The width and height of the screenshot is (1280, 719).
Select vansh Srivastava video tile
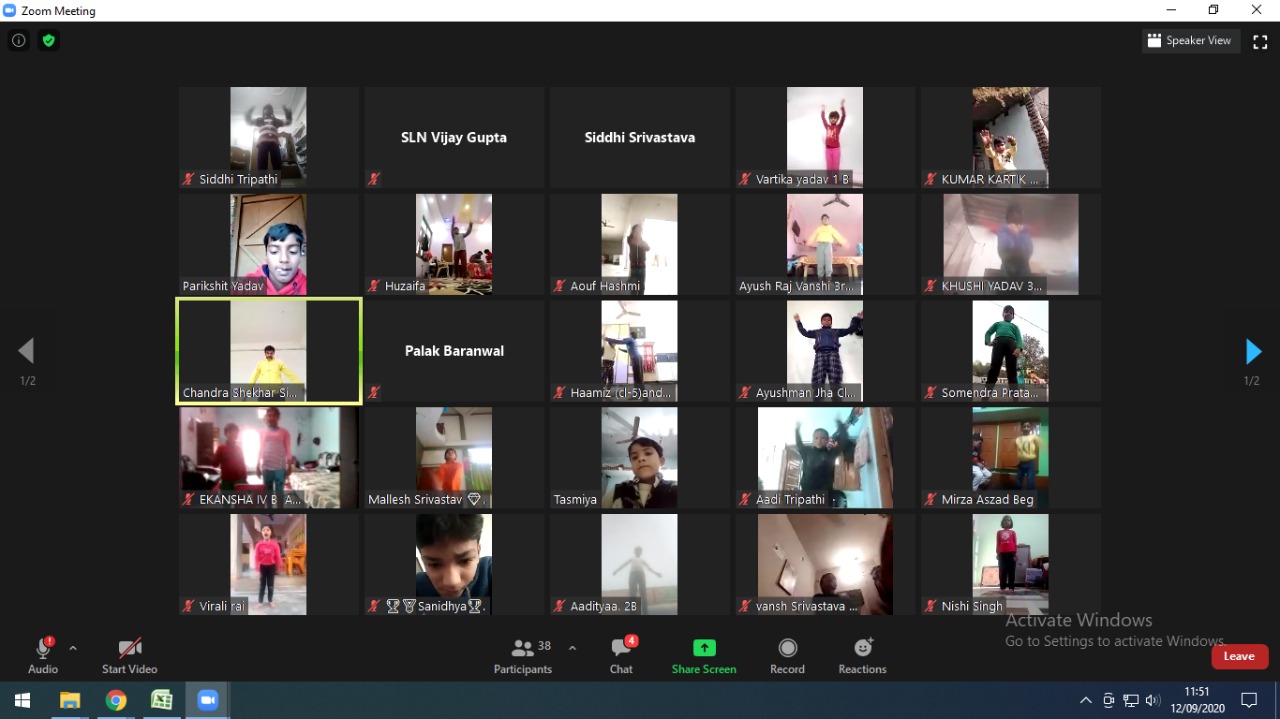tap(825, 565)
